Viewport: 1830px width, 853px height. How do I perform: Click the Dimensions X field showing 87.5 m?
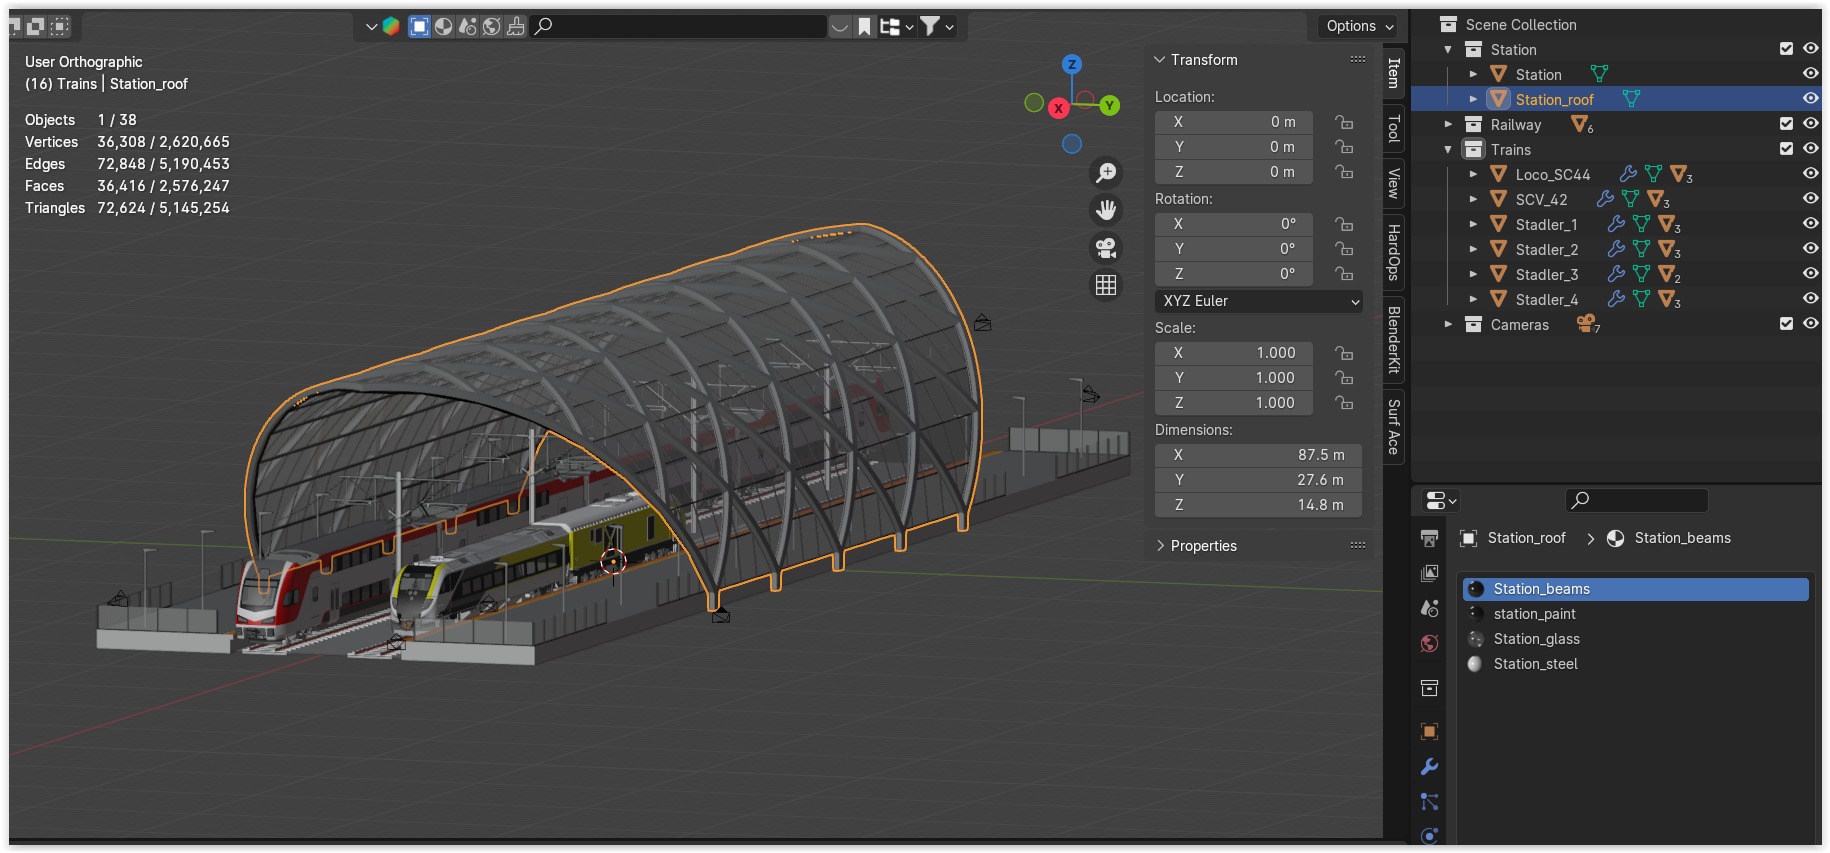(1258, 455)
